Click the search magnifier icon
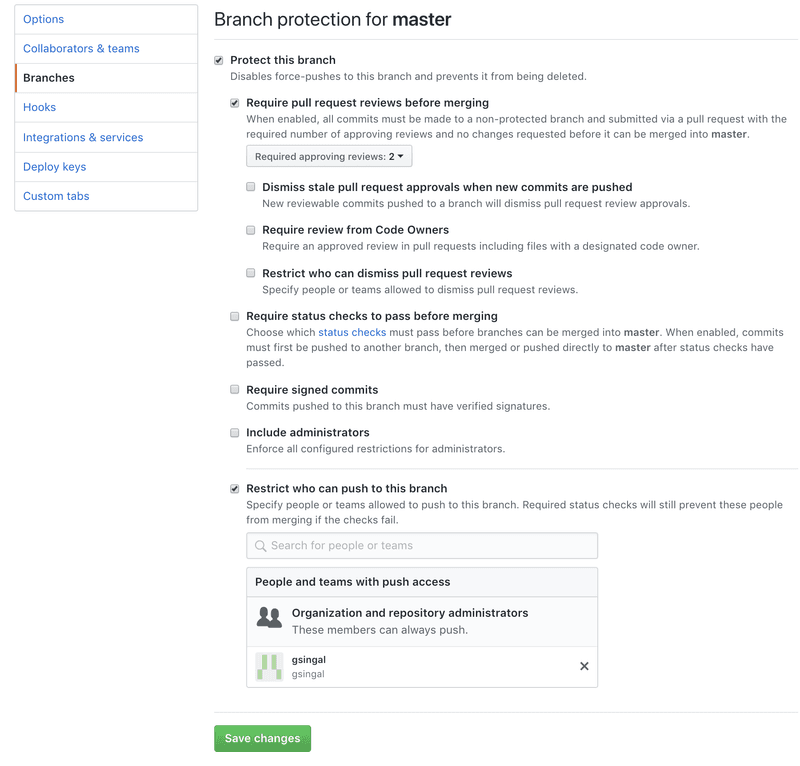Image resolution: width=800 pixels, height=766 pixels. (261, 546)
